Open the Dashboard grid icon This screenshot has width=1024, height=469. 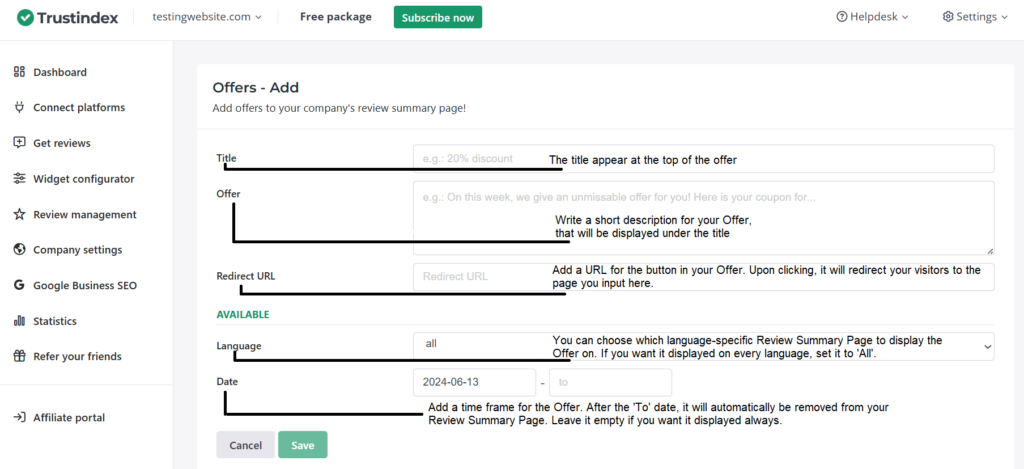click(x=19, y=72)
